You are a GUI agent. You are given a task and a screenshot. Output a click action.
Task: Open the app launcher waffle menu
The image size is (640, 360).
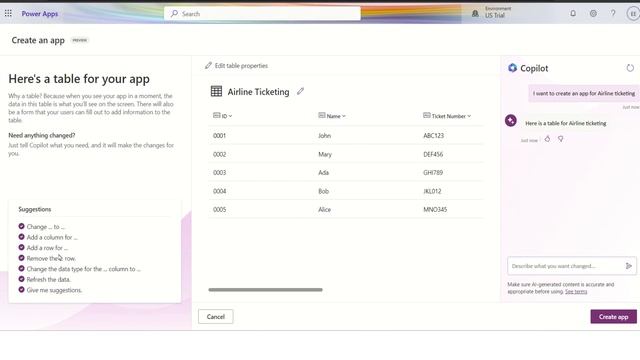[x=8, y=13]
